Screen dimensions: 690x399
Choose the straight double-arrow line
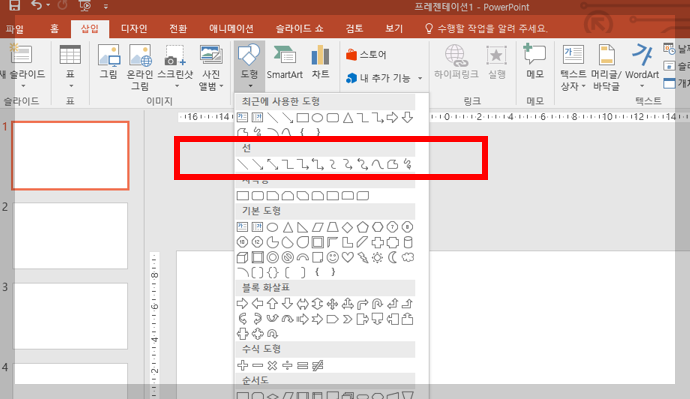click(272, 165)
